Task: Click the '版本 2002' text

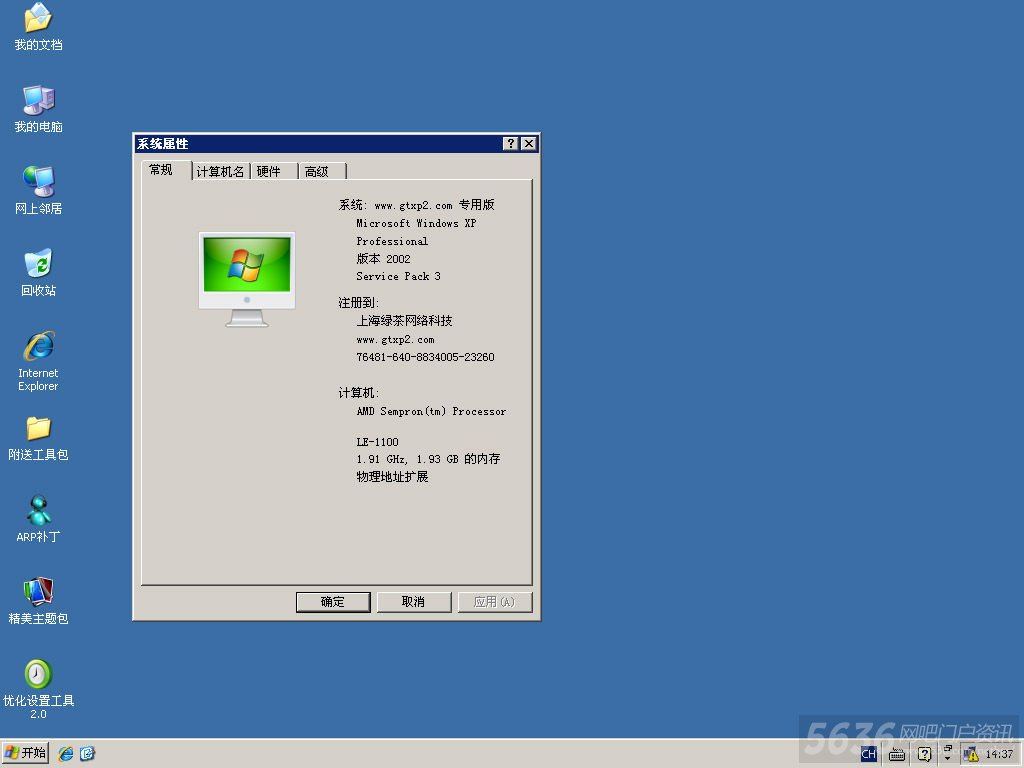Action: click(383, 259)
